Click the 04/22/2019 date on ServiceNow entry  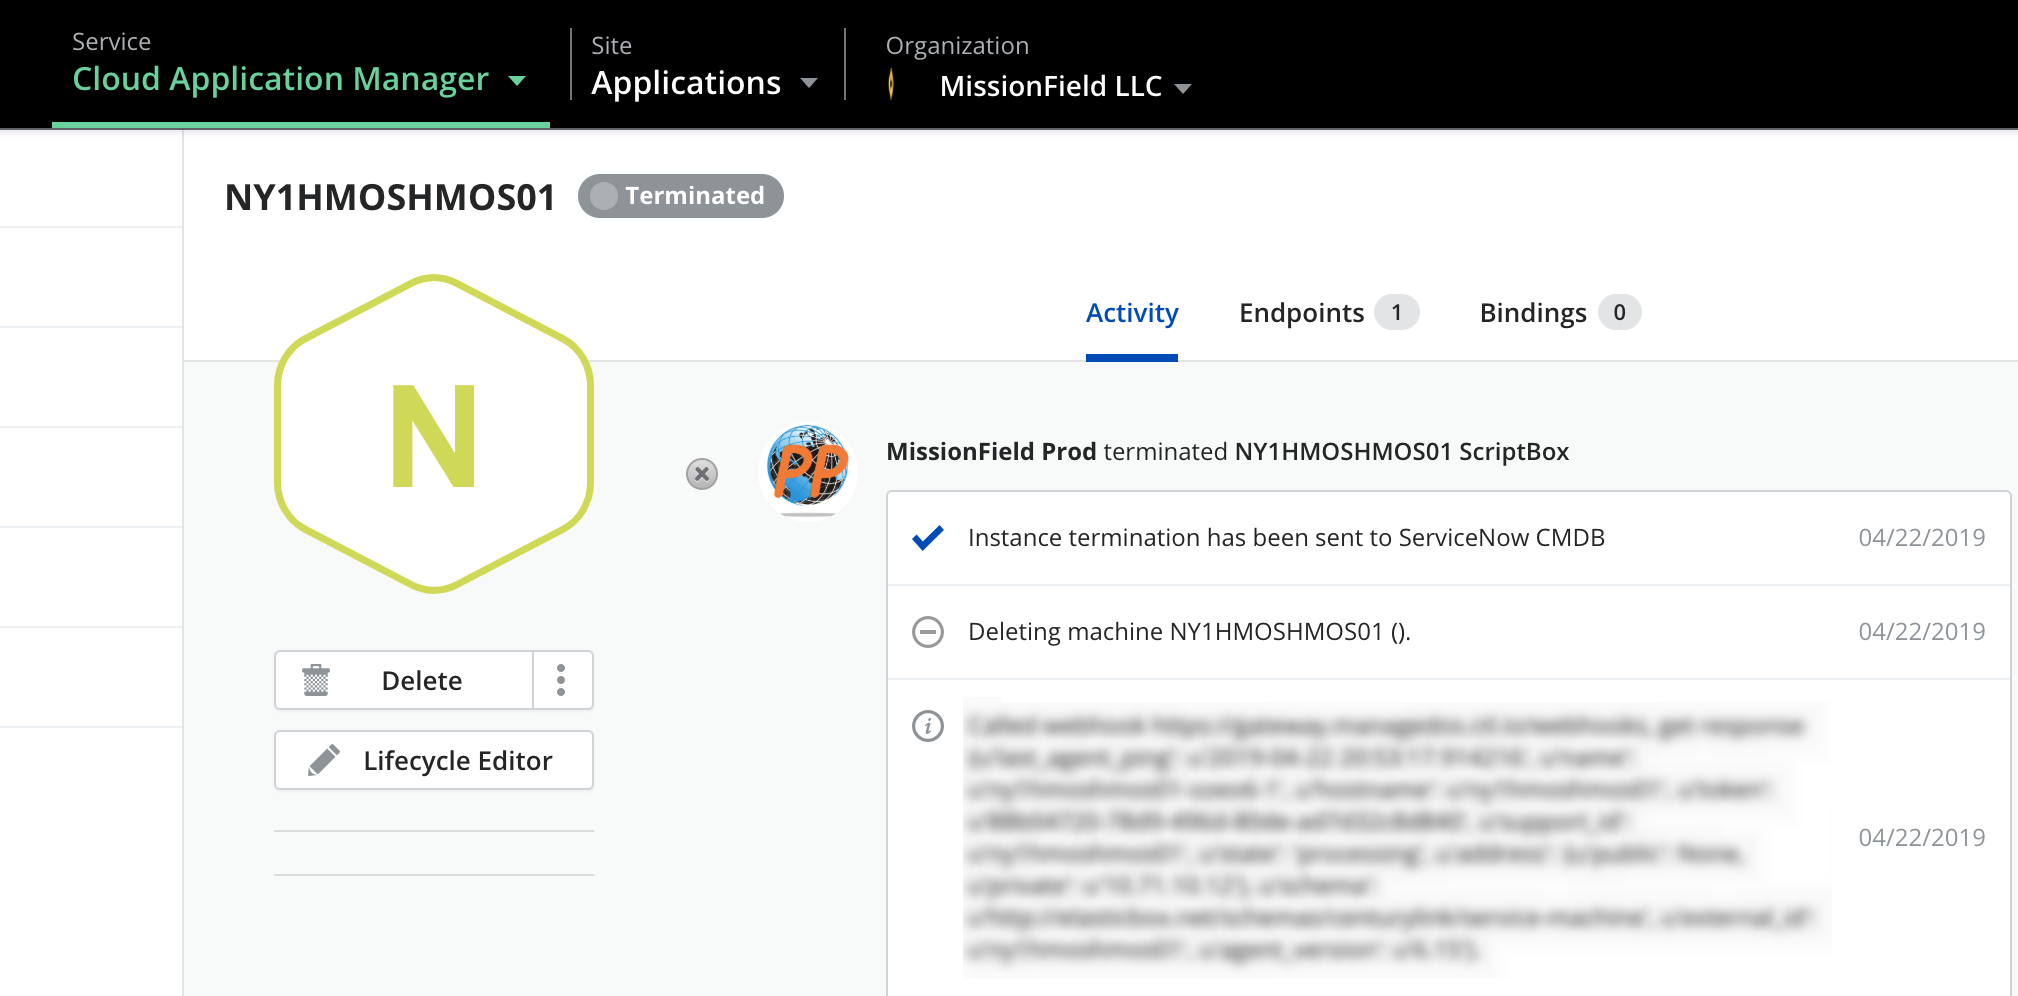[1921, 538]
